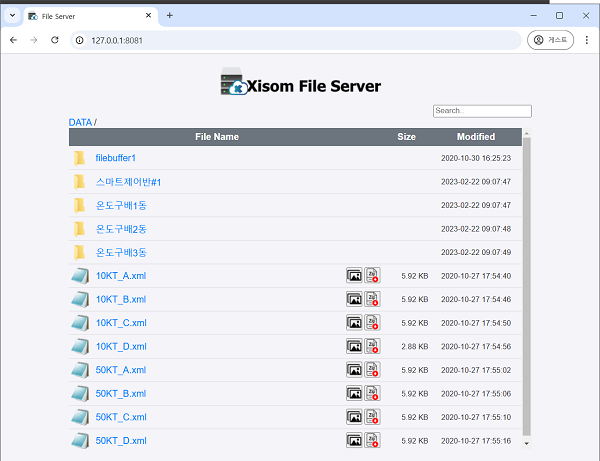The image size is (600, 461).
Task: Open the 스마트제어반#1 folder link
Action: tap(128, 182)
